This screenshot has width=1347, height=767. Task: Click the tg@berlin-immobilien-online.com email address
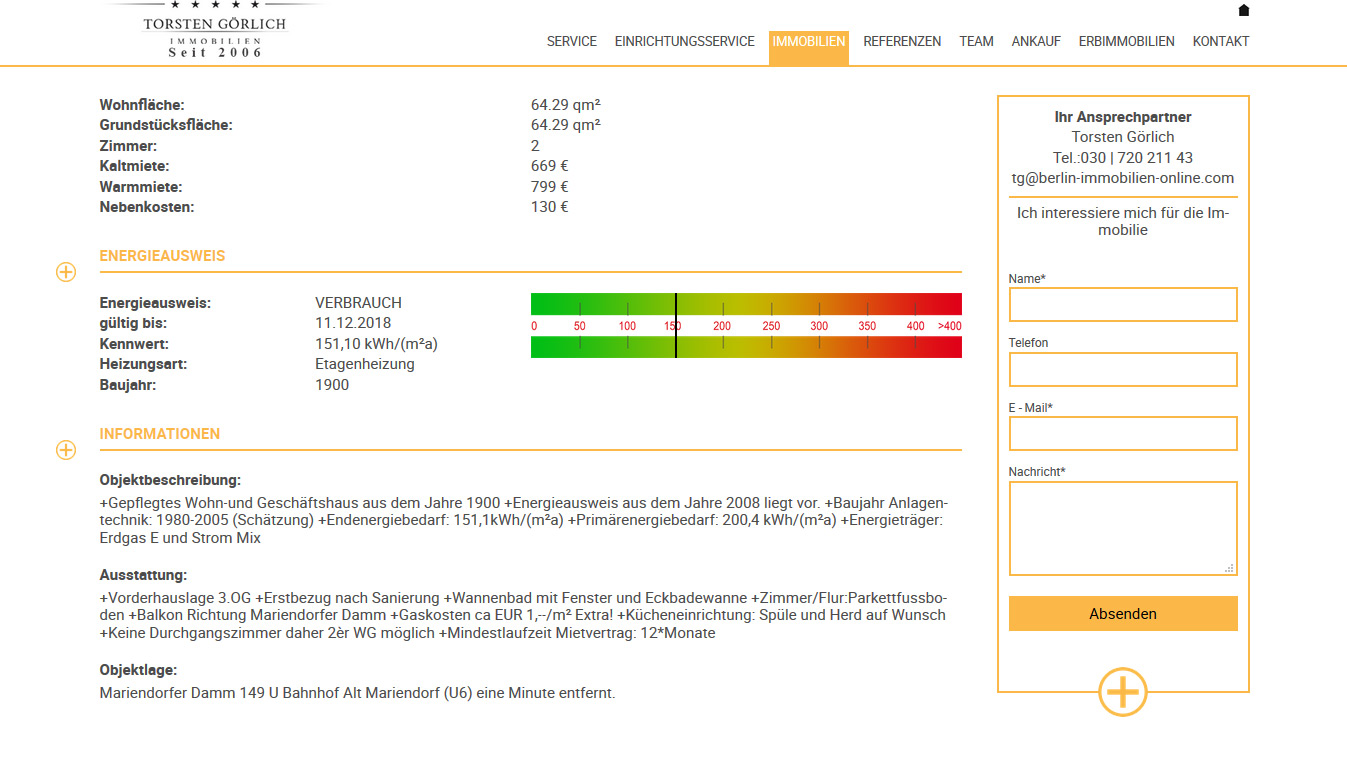[x=1122, y=178]
